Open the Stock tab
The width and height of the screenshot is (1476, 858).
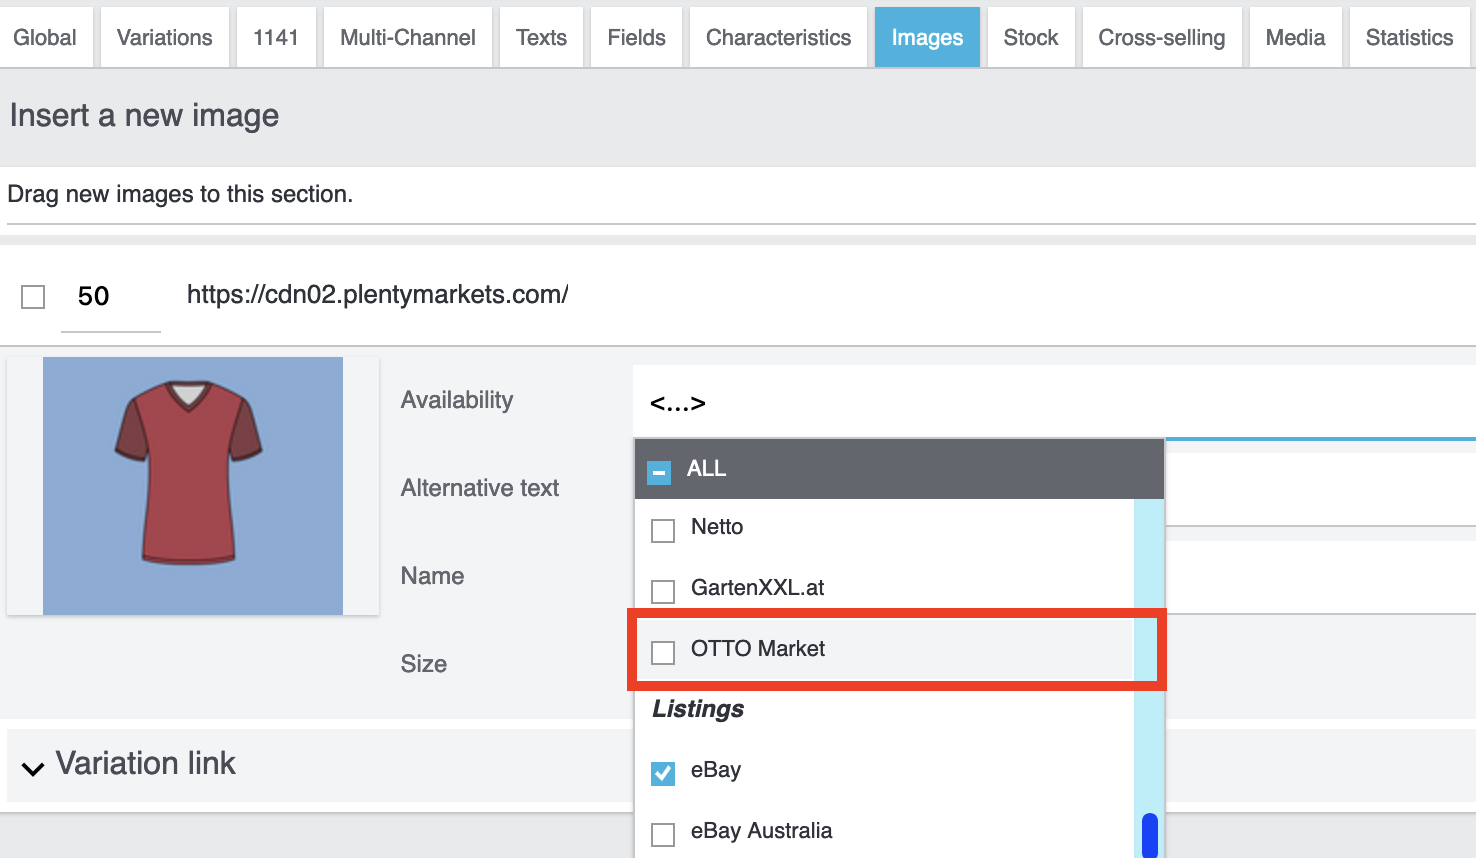[x=1030, y=38]
